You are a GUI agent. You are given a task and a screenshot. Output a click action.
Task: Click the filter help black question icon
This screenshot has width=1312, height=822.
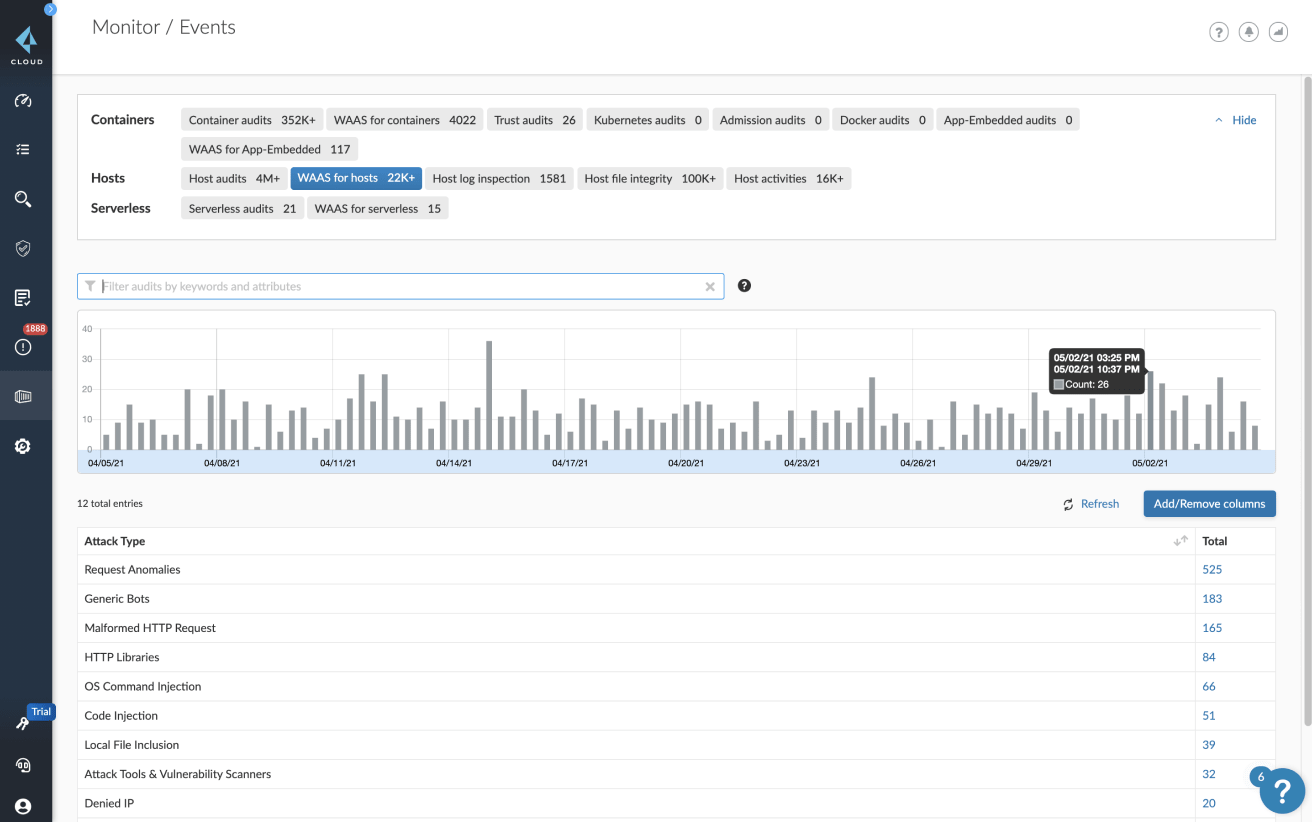pyautogui.click(x=744, y=286)
